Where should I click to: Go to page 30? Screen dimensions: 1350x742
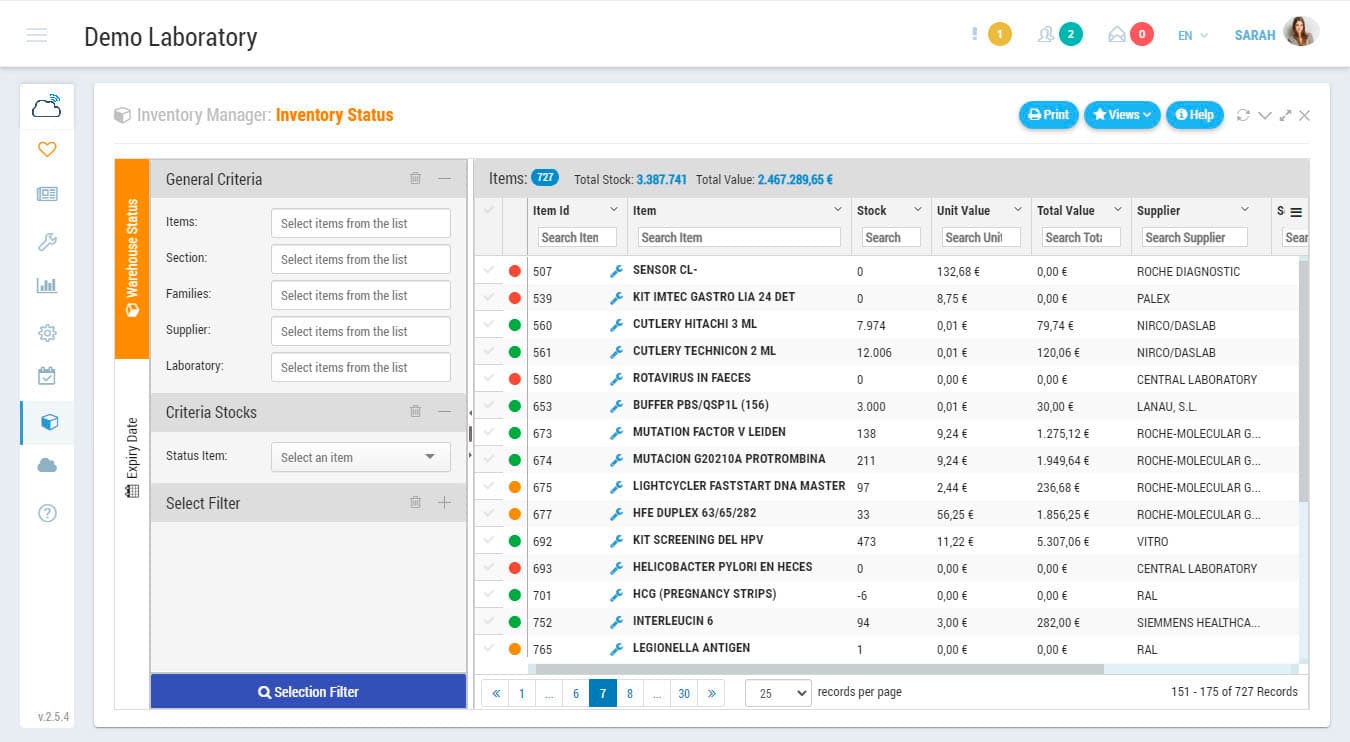[x=684, y=693]
